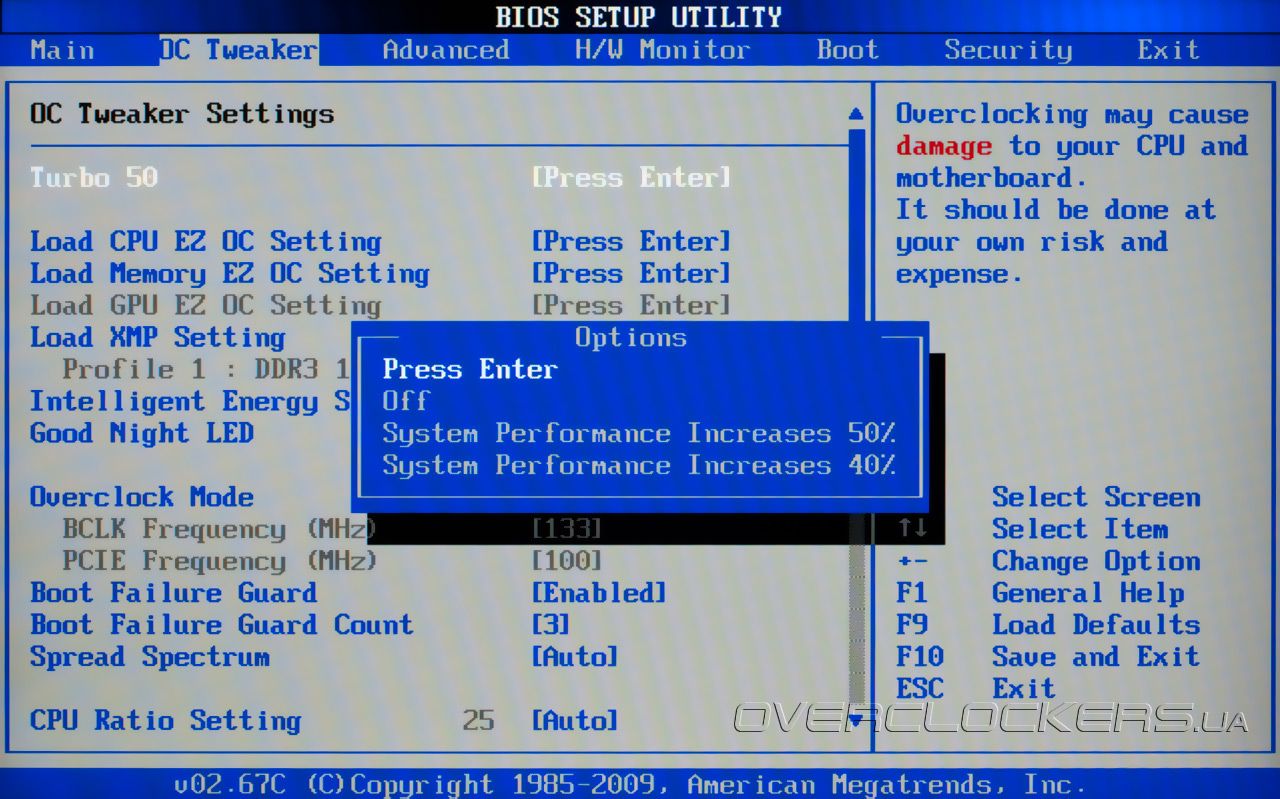This screenshot has height=799, width=1280.
Task: Click the F1 General Help entry
Action: click(x=1040, y=593)
